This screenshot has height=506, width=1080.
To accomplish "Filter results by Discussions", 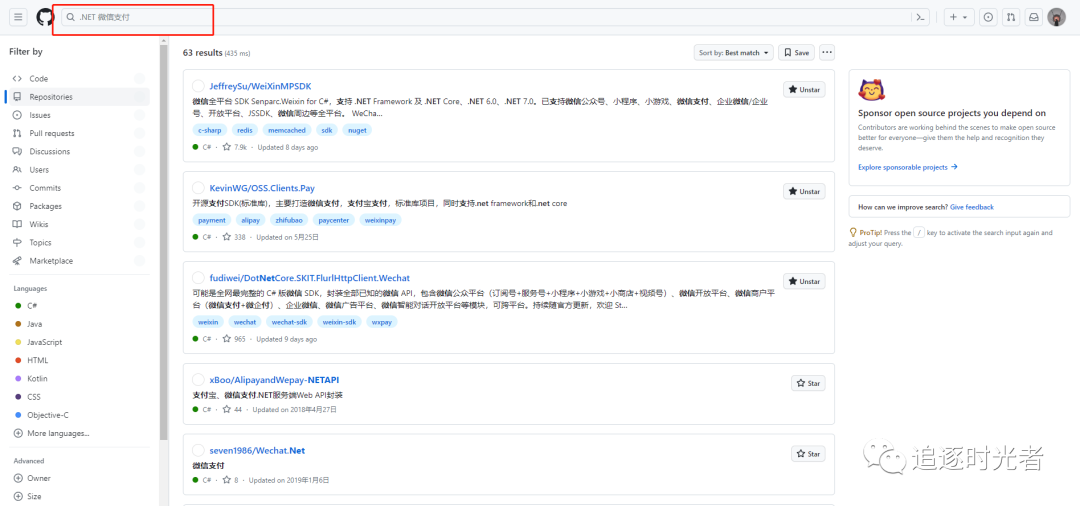I will point(77,151).
